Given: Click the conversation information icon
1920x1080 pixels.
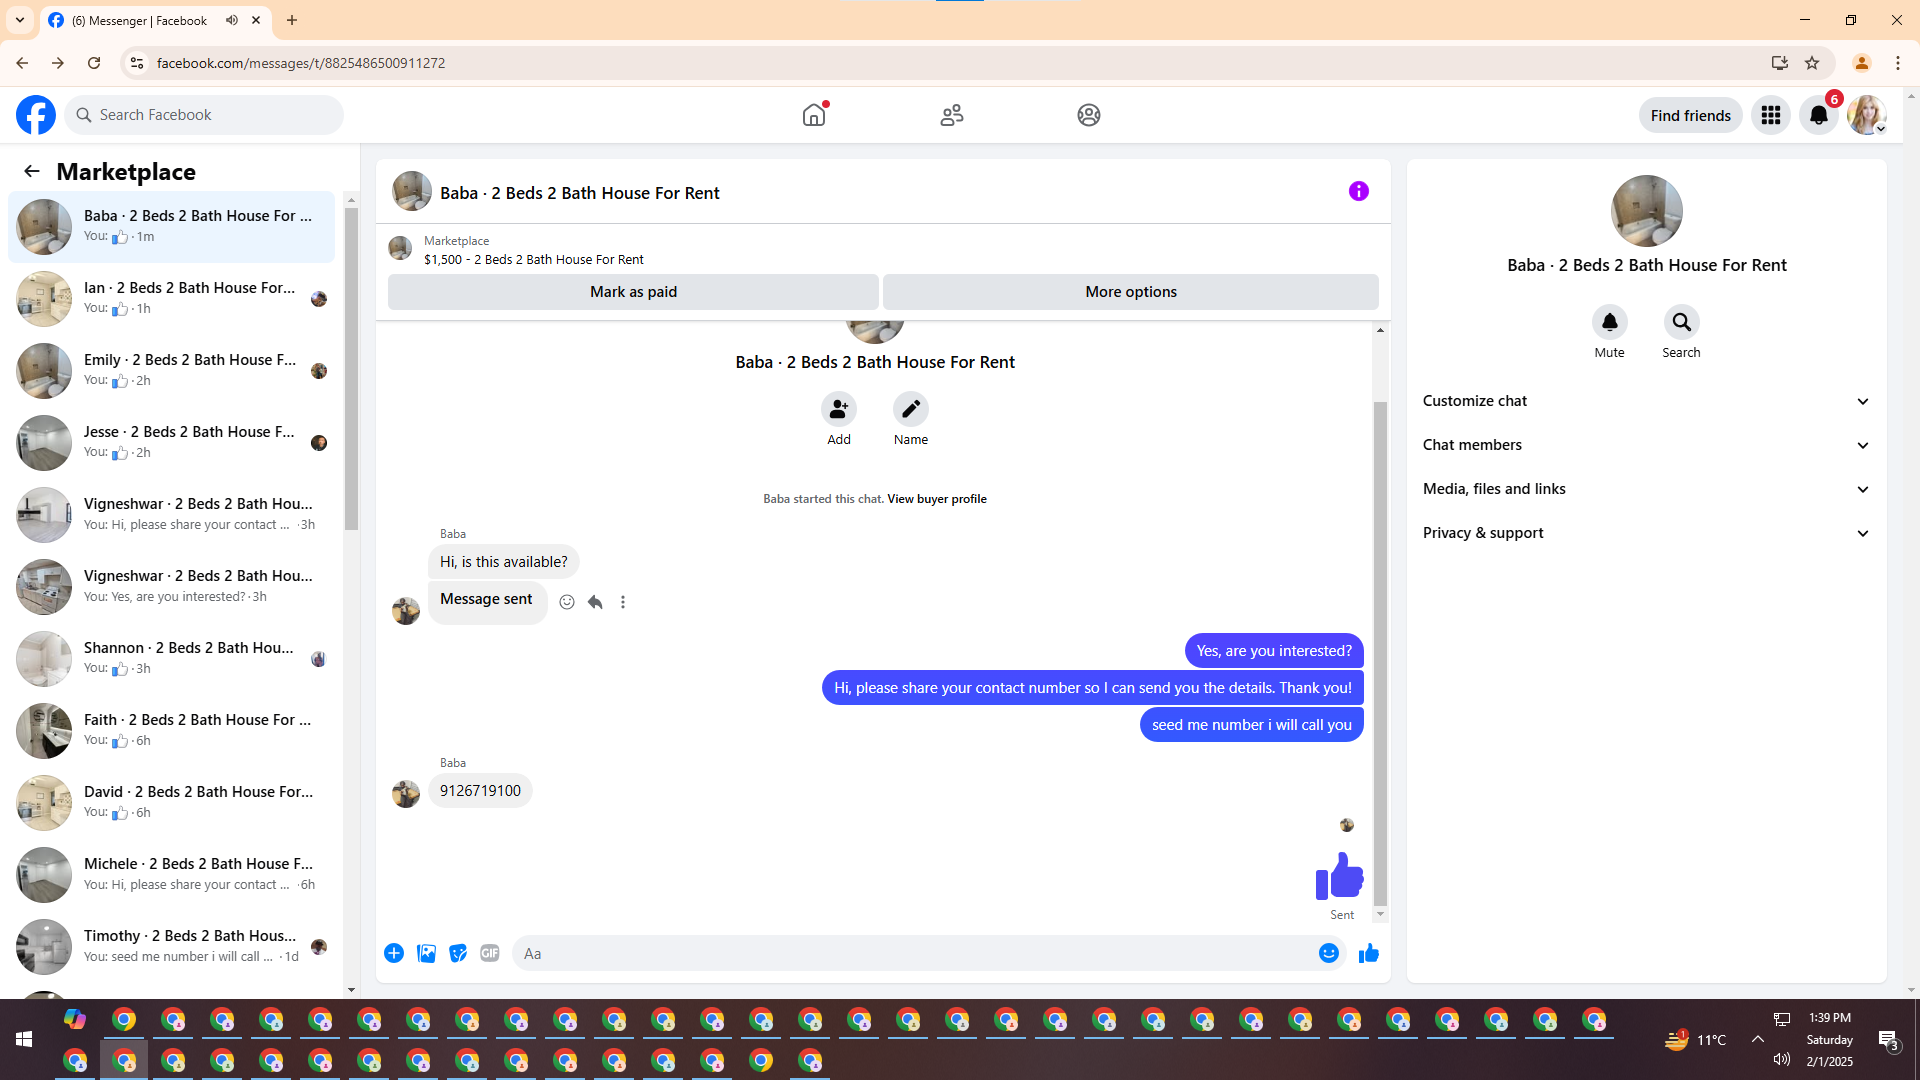Looking at the screenshot, I should click(1358, 191).
